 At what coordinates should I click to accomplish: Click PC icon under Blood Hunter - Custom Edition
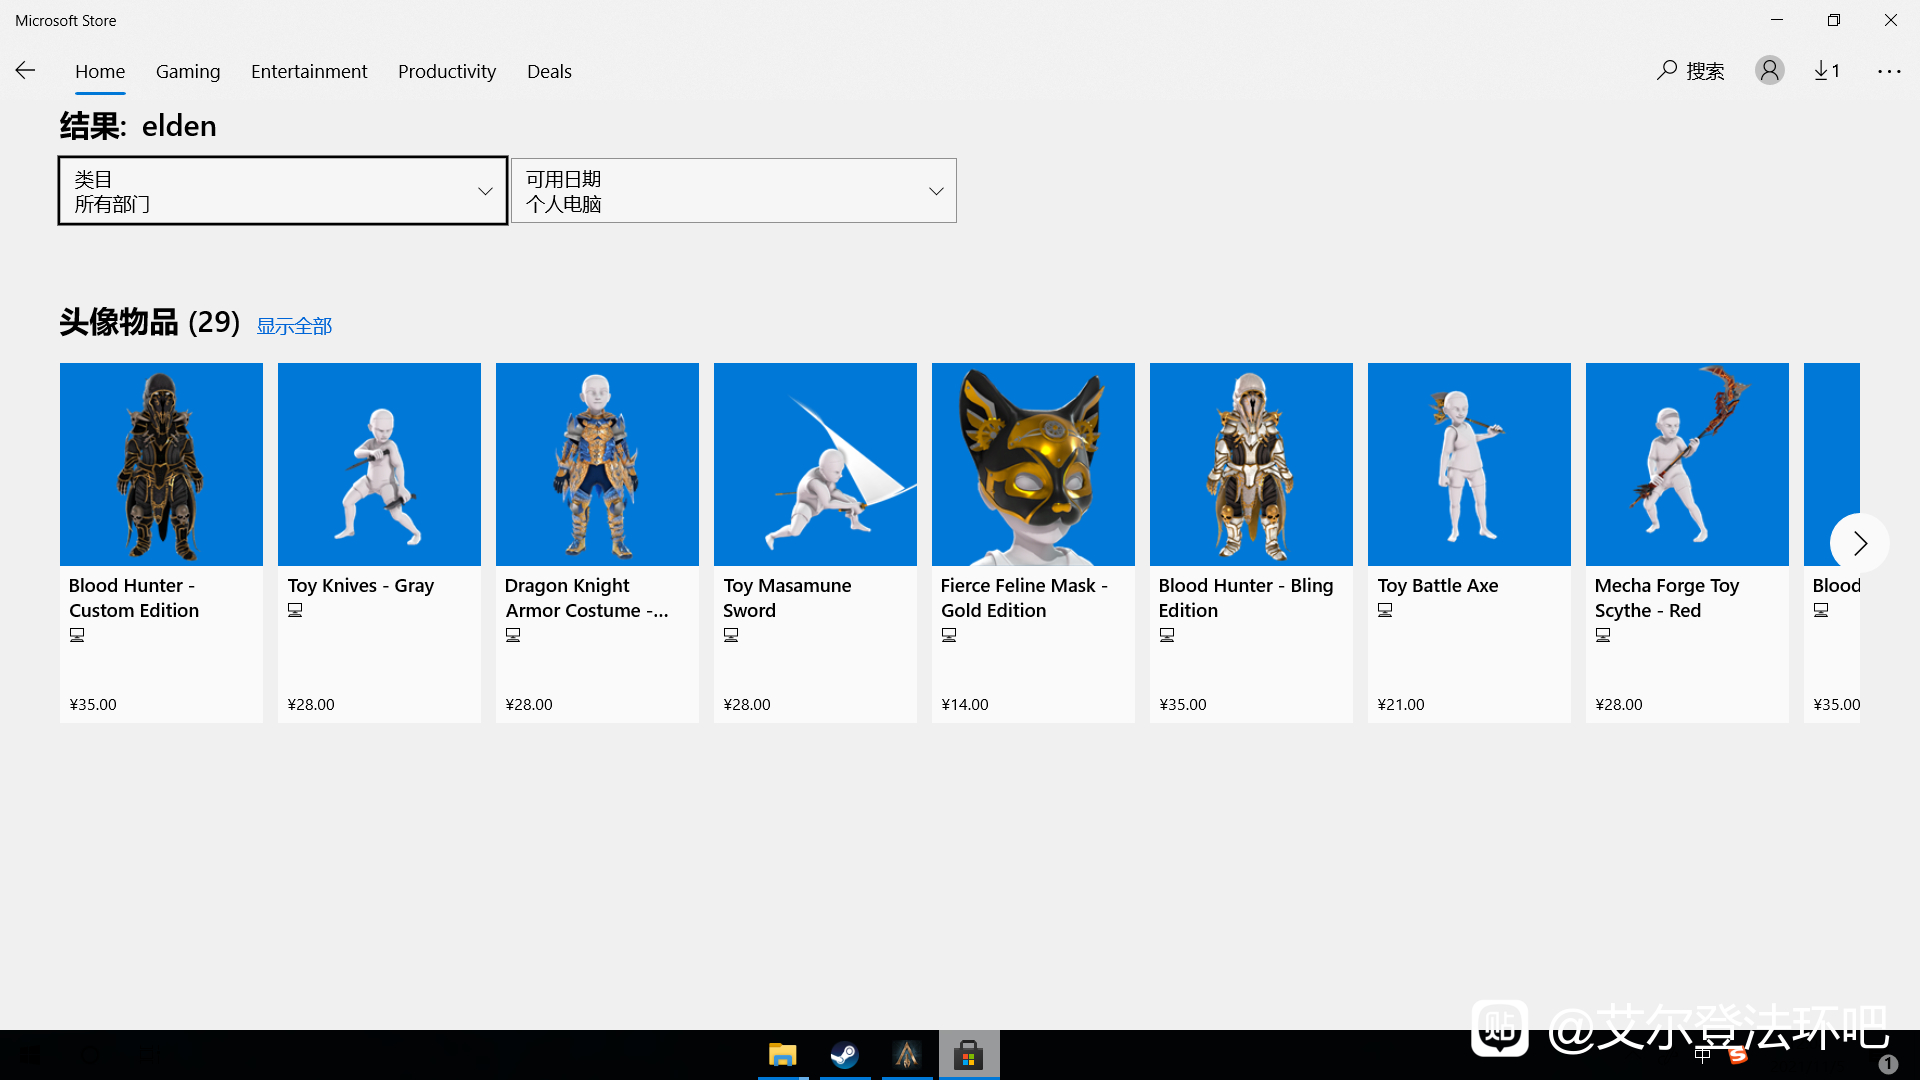77,635
